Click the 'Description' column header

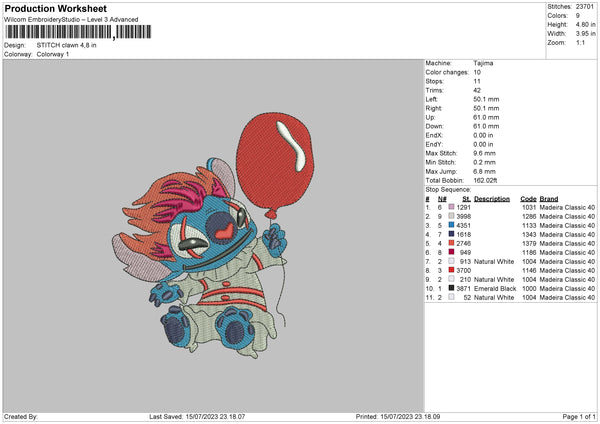492,199
